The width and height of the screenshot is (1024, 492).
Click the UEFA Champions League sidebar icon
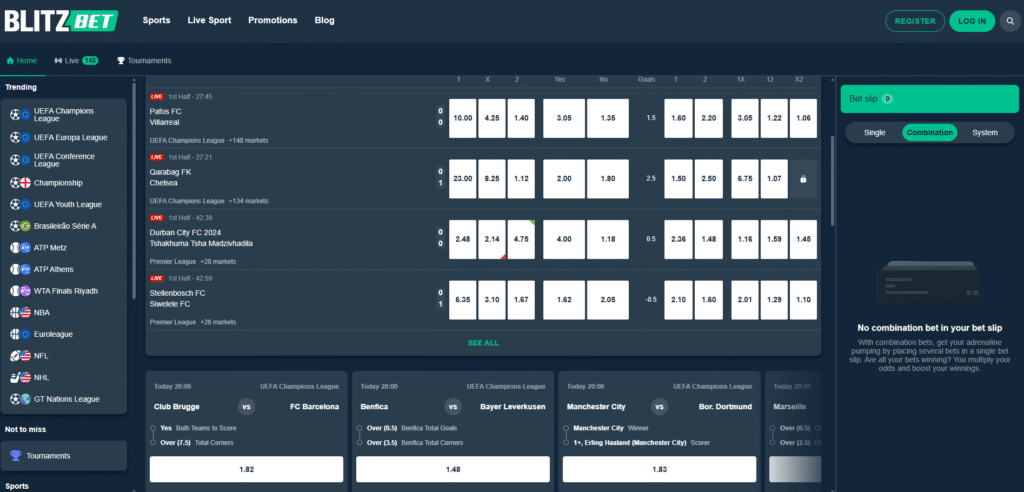pos(21,115)
